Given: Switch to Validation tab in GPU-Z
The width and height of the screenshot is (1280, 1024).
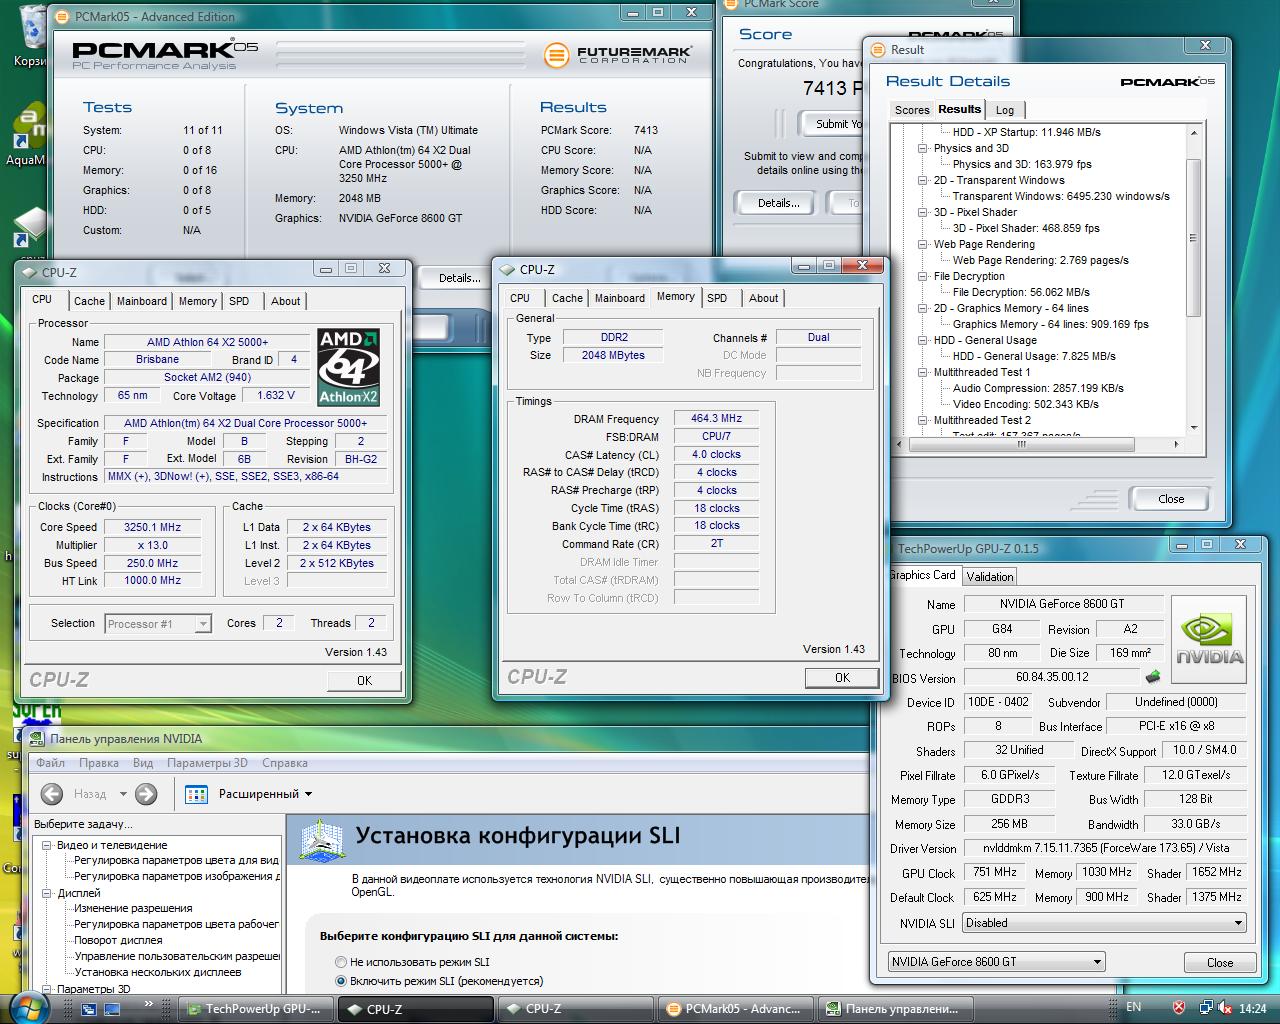Looking at the screenshot, I should pos(990,576).
